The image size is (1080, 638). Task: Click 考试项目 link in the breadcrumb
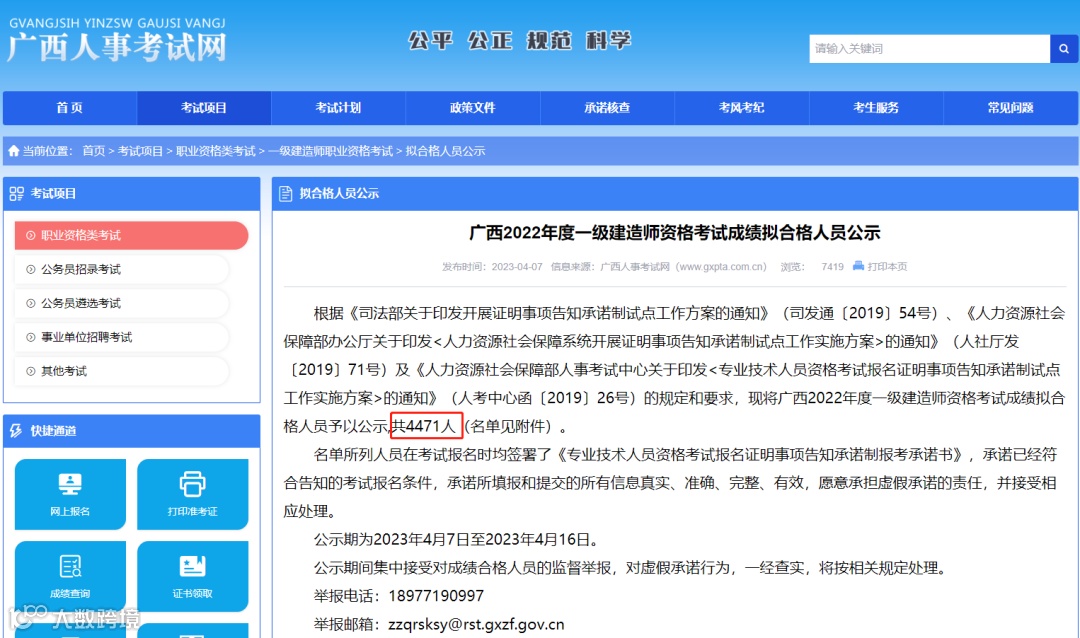pos(141,151)
